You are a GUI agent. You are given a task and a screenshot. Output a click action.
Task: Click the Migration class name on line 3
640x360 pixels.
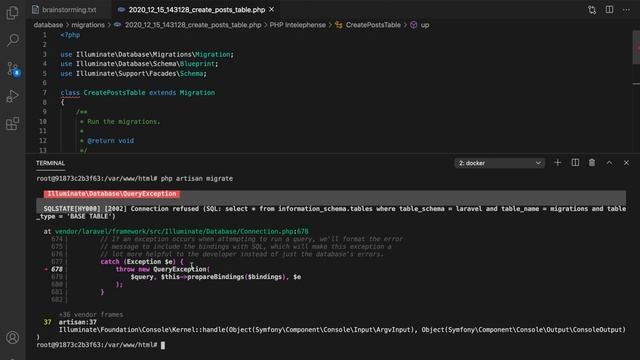213,54
